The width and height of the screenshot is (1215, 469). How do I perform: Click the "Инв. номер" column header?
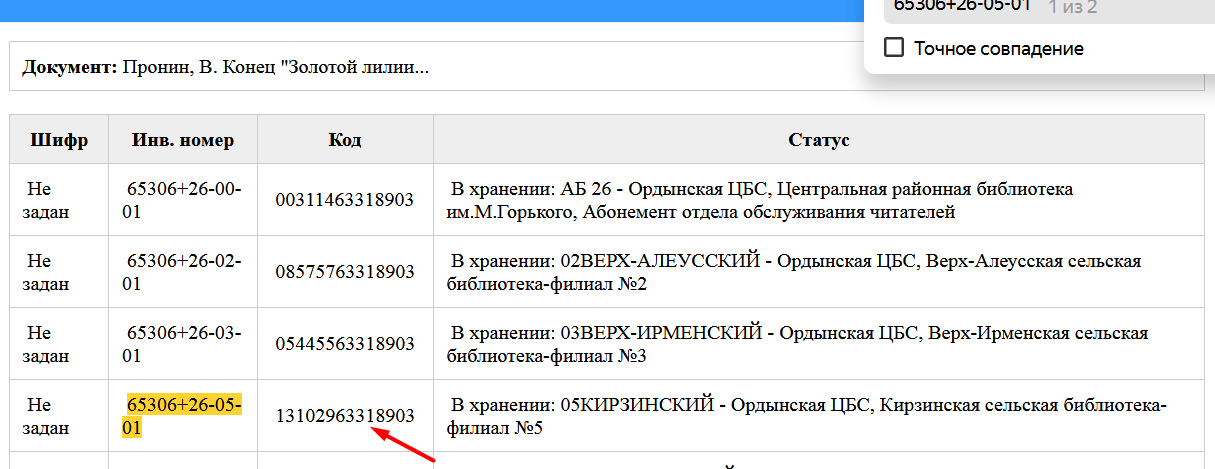coord(183,139)
